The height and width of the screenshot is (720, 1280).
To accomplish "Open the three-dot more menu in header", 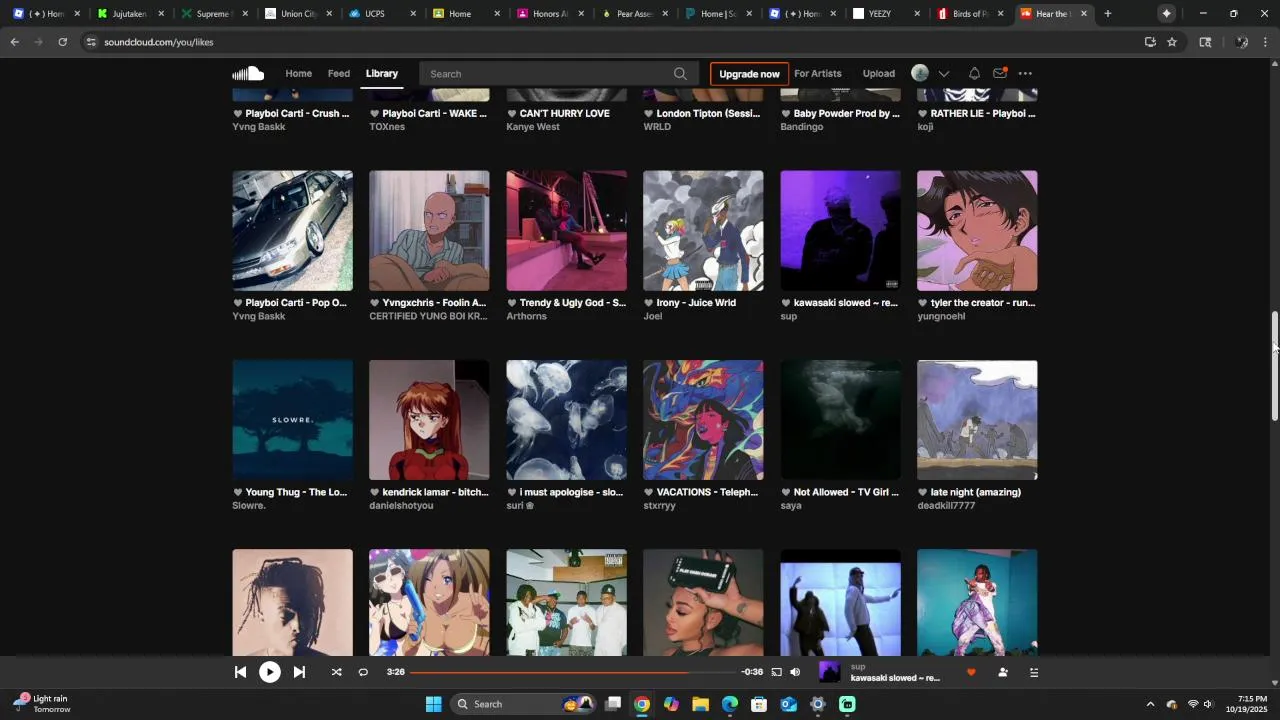I will [1025, 74].
